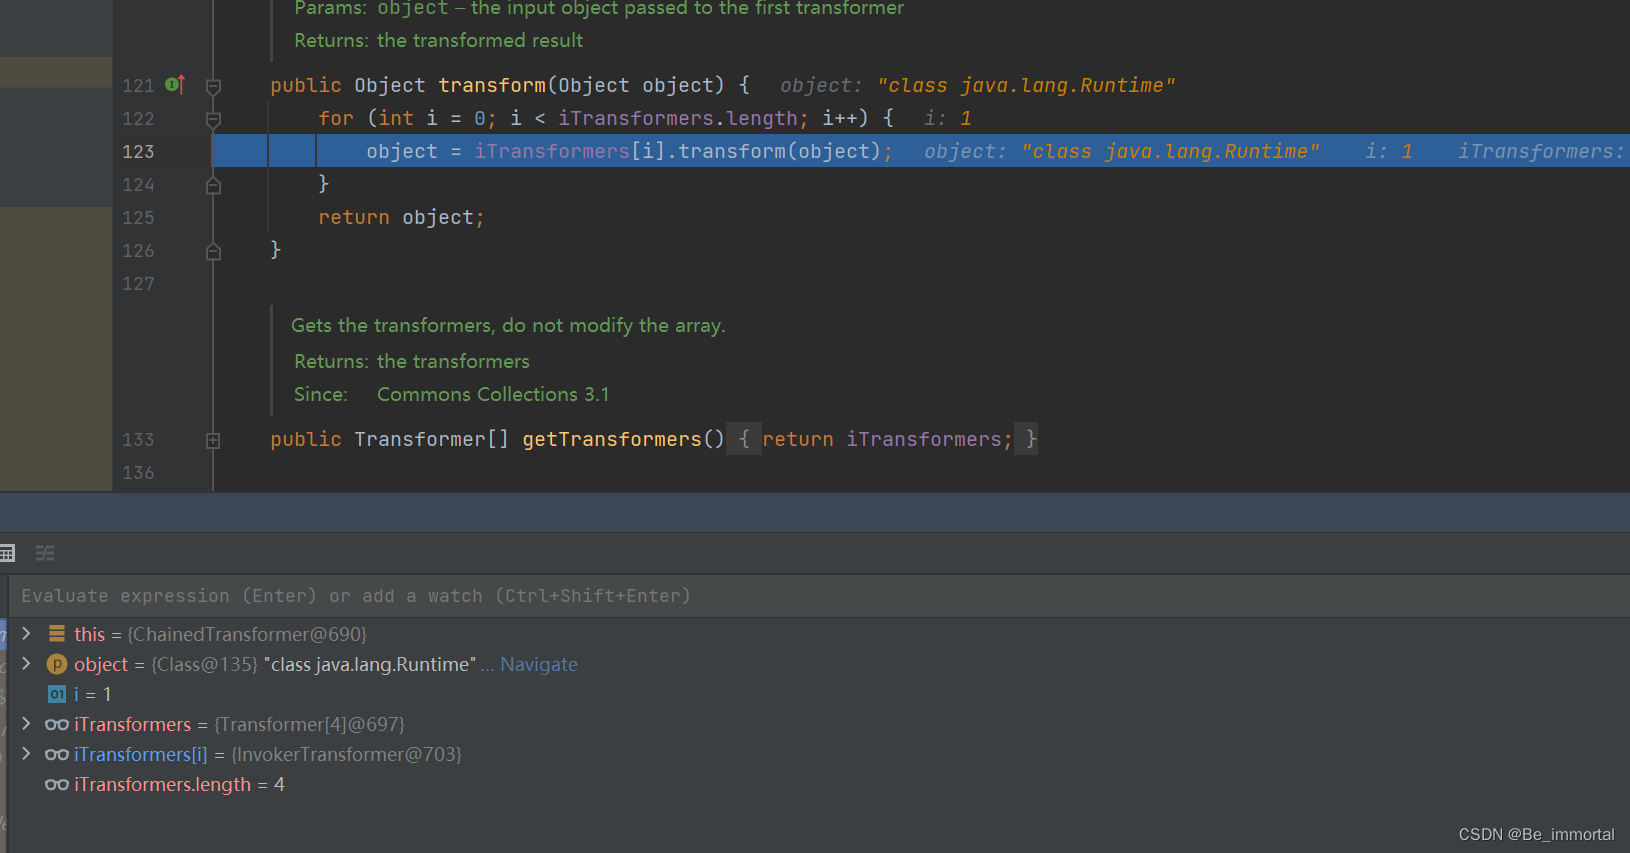Click the fold end marker at line 124
This screenshot has height=853, width=1630.
click(213, 185)
